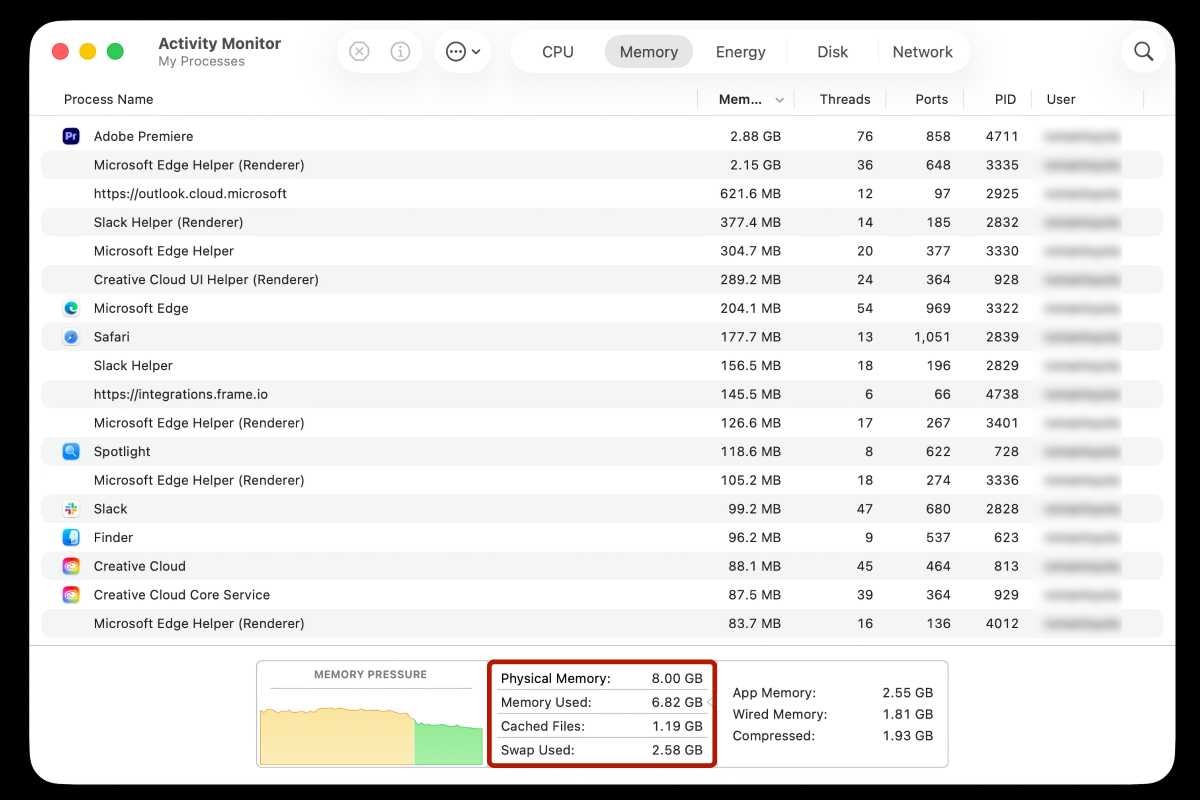Switch to the Energy tab
Viewport: 1200px width, 800px height.
[740, 51]
